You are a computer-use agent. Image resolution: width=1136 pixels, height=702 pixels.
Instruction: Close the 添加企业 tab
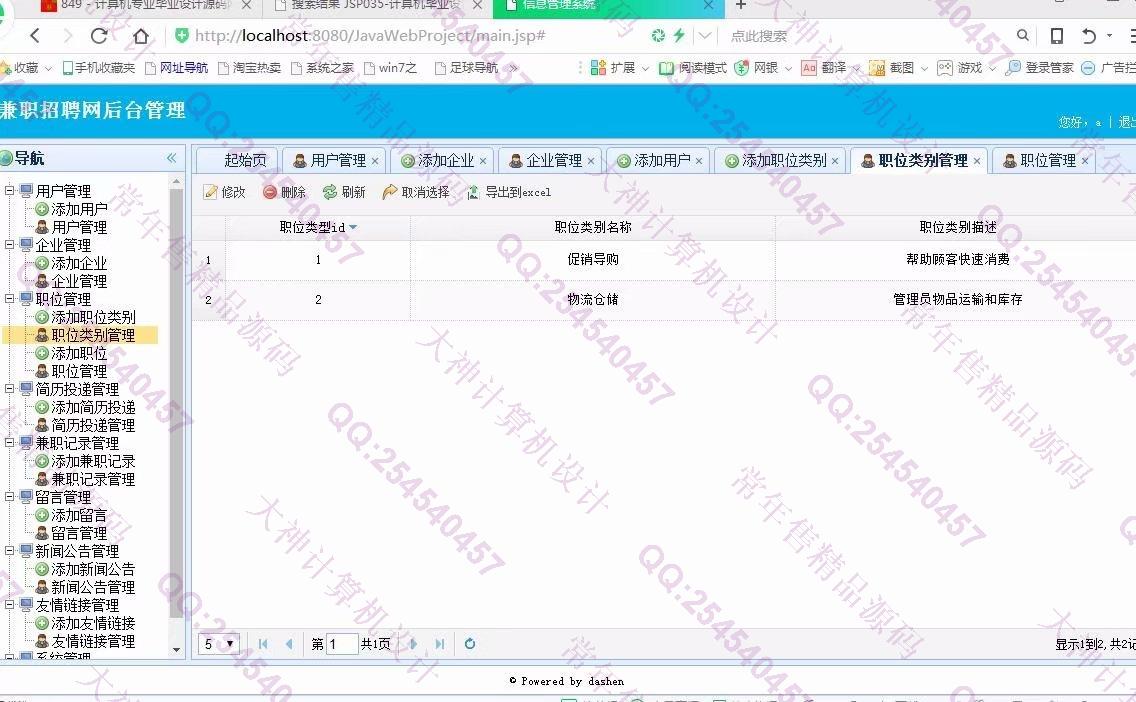coord(483,161)
